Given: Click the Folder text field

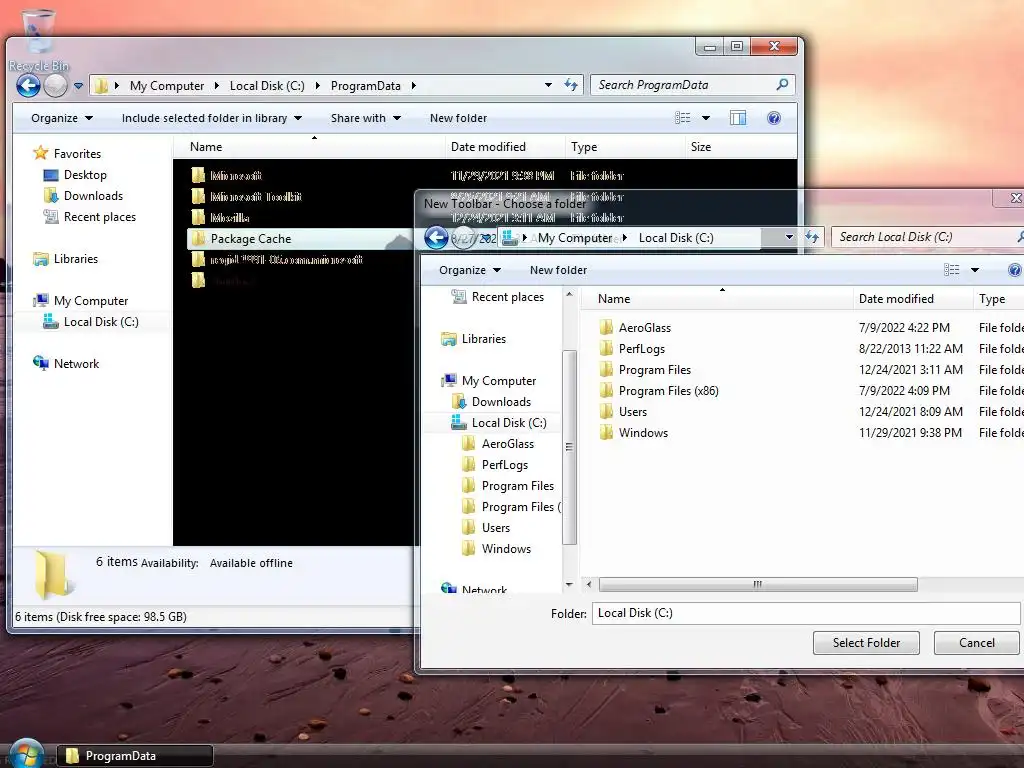Looking at the screenshot, I should click(806, 613).
